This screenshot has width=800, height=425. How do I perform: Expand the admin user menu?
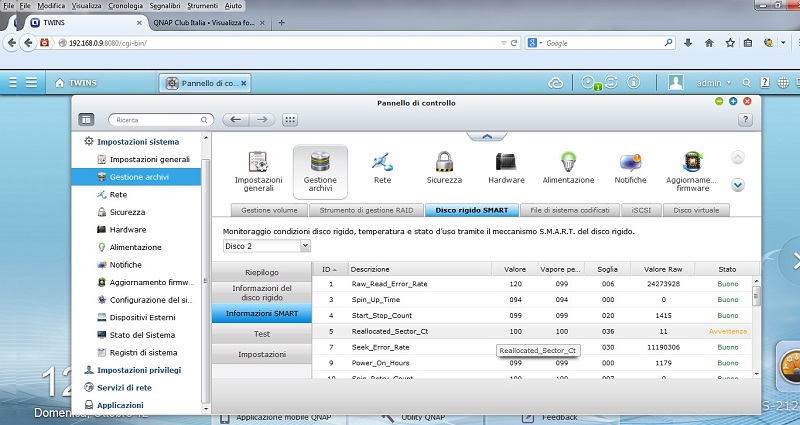[714, 82]
